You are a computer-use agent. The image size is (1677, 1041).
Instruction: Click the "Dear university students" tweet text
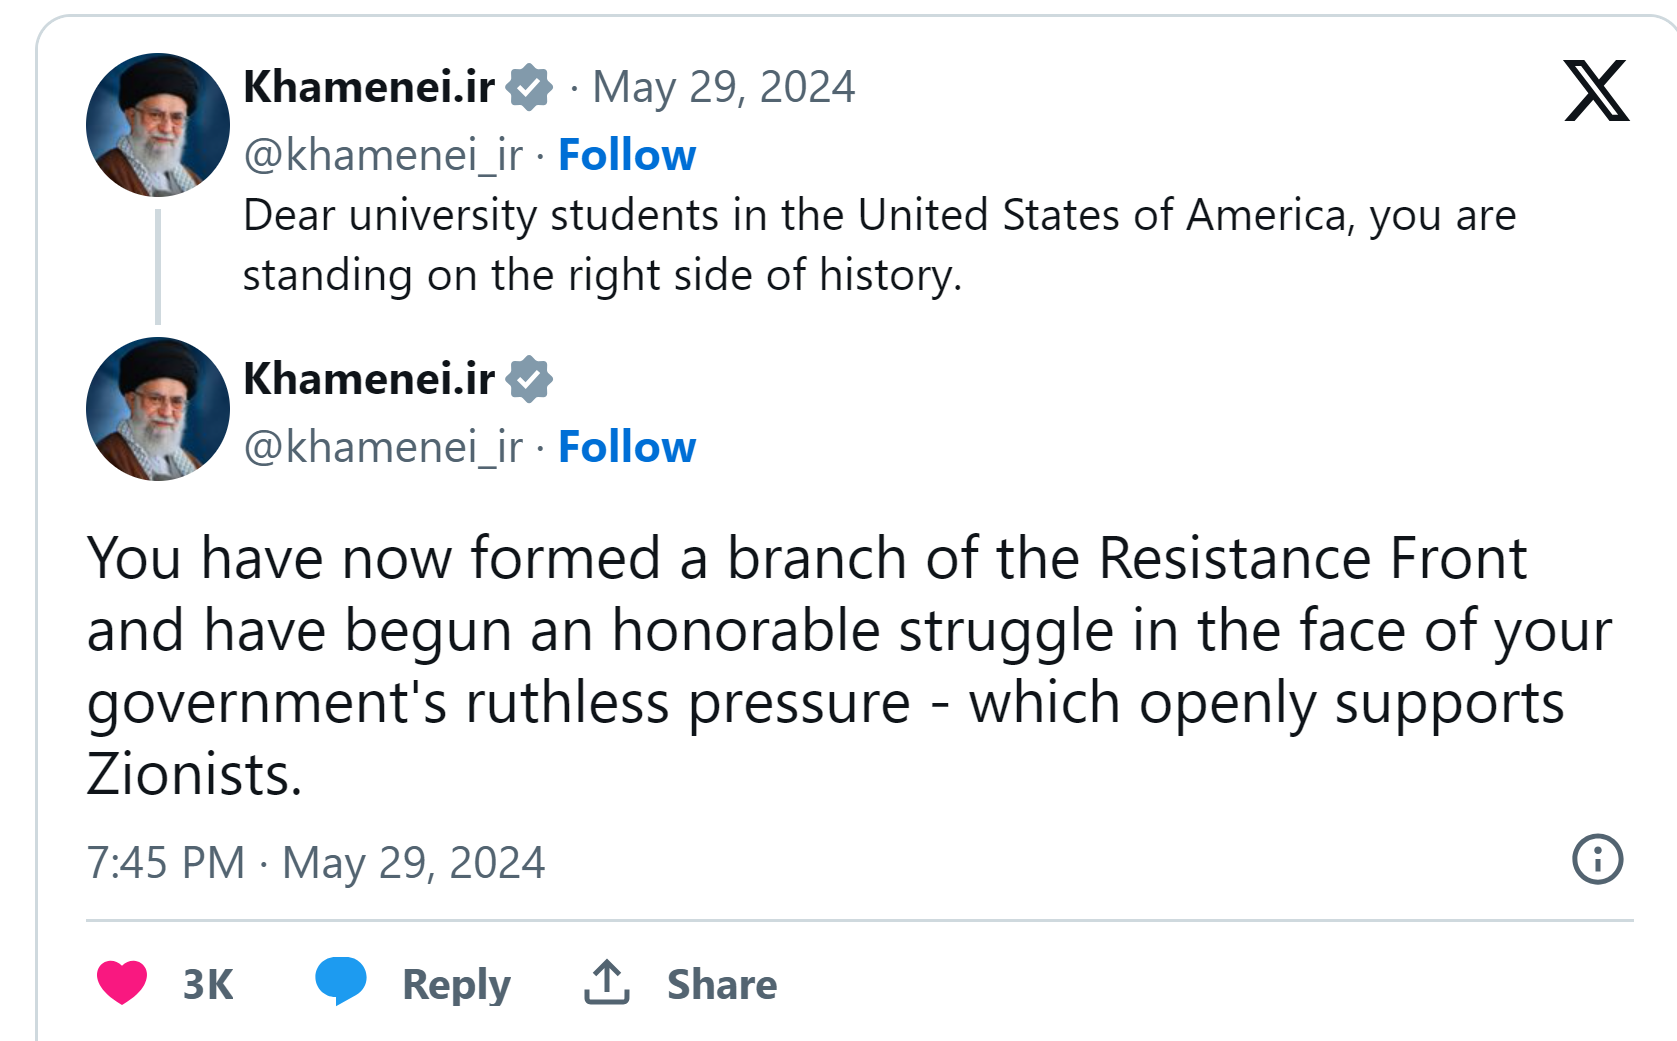(879, 245)
